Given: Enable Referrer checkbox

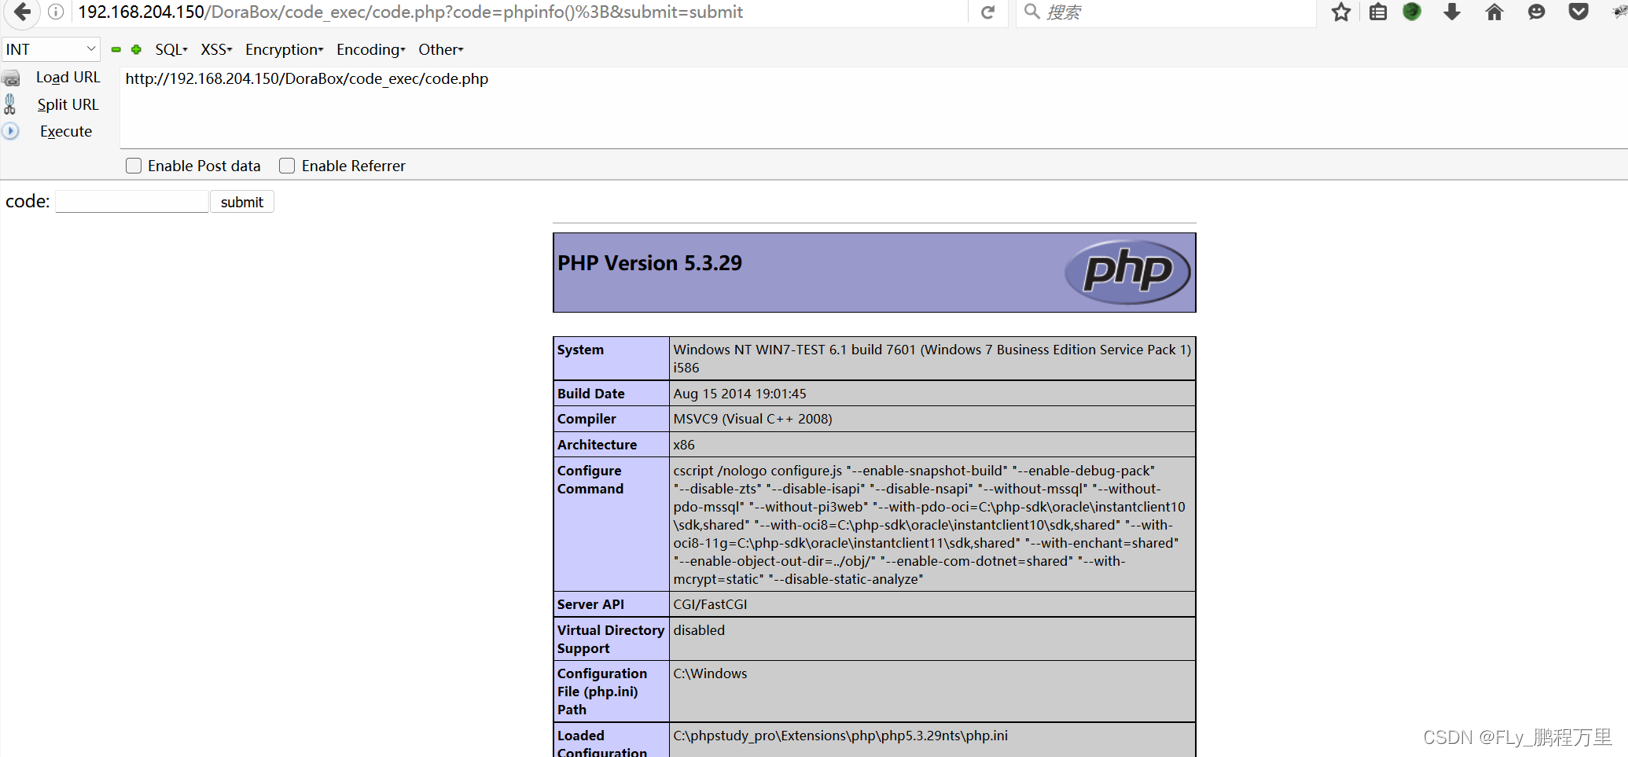Looking at the screenshot, I should (287, 166).
